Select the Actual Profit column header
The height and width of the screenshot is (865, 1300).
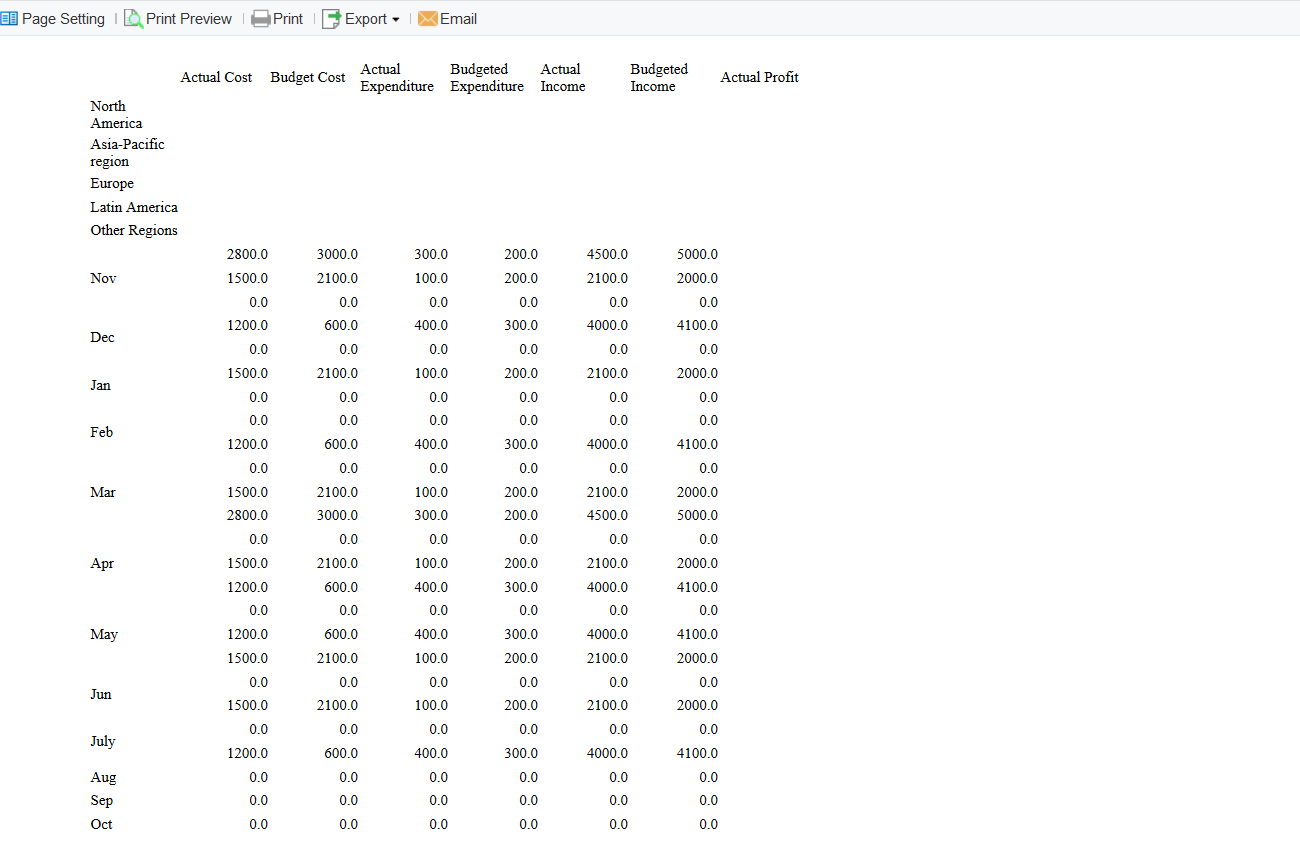(759, 77)
